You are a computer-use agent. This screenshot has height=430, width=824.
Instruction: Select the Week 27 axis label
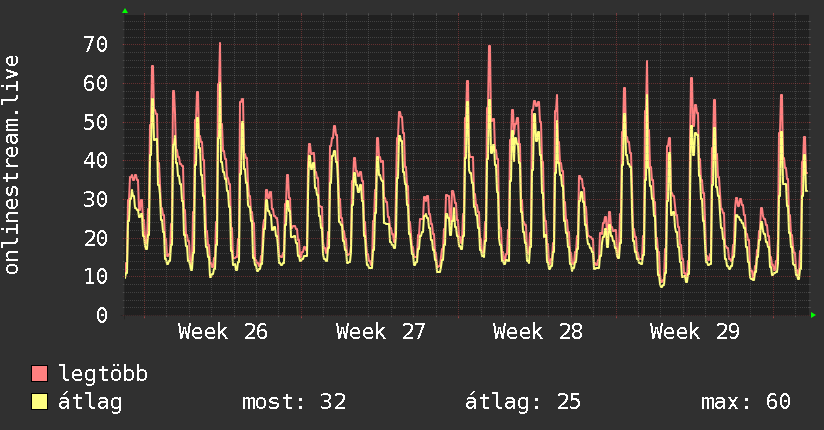coord(380,332)
